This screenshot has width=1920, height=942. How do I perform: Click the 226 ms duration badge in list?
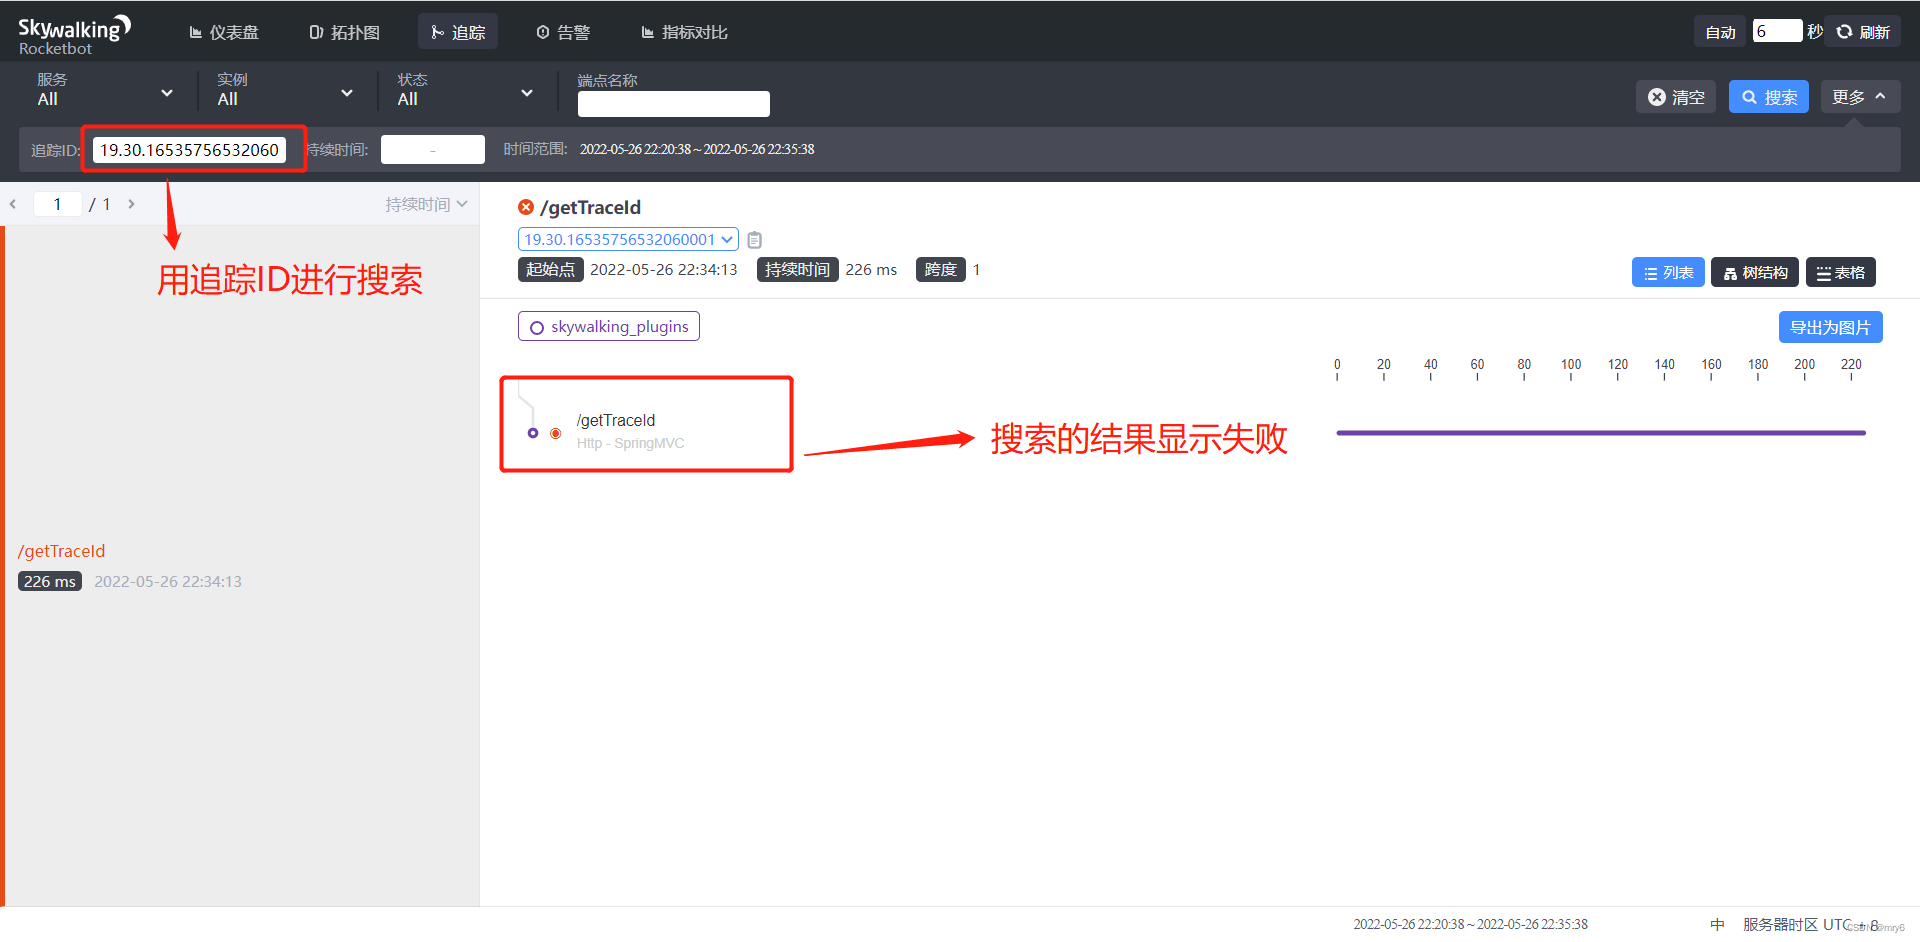pos(50,581)
